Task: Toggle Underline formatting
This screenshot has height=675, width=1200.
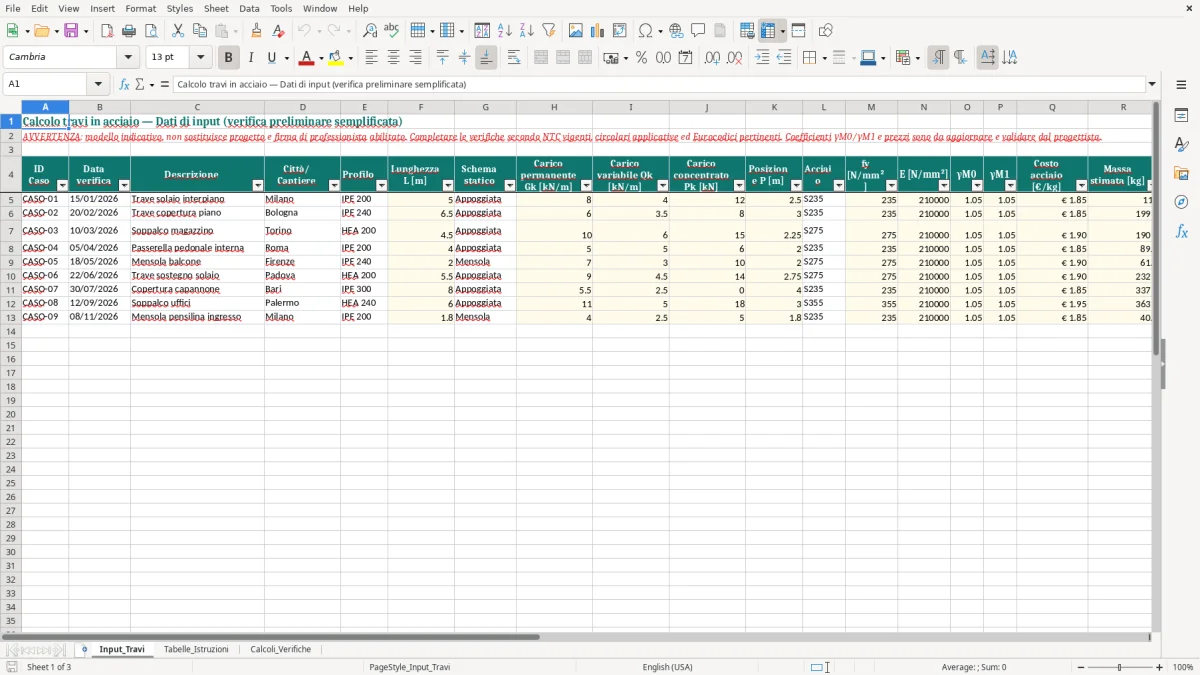Action: 271,58
